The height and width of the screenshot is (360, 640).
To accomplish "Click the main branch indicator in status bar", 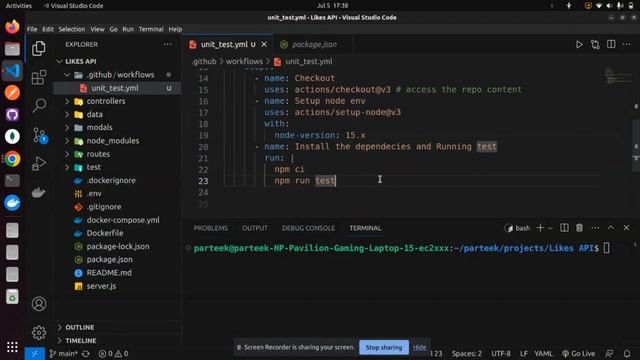I will 63,353.
